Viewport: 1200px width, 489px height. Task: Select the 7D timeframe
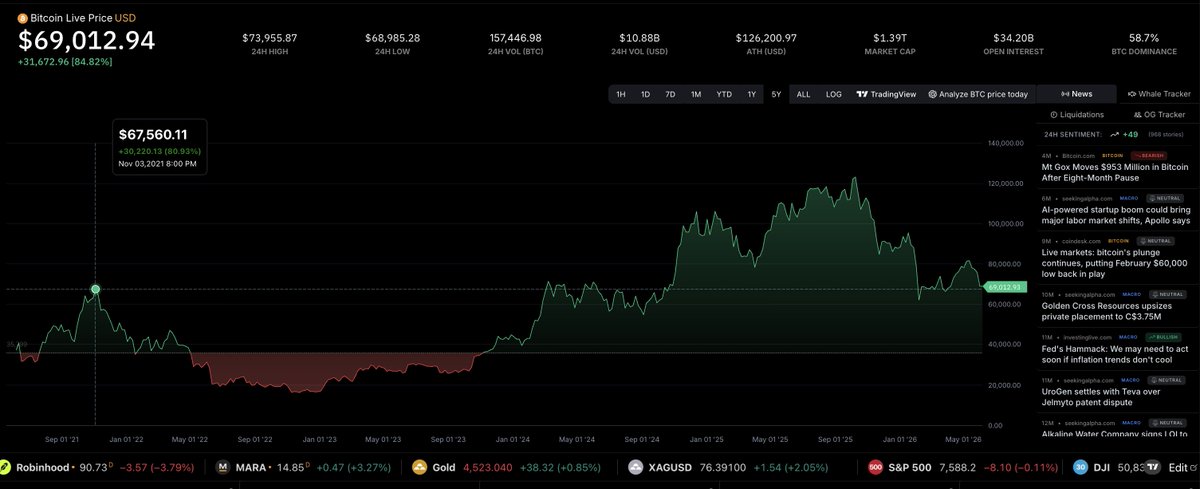point(670,94)
